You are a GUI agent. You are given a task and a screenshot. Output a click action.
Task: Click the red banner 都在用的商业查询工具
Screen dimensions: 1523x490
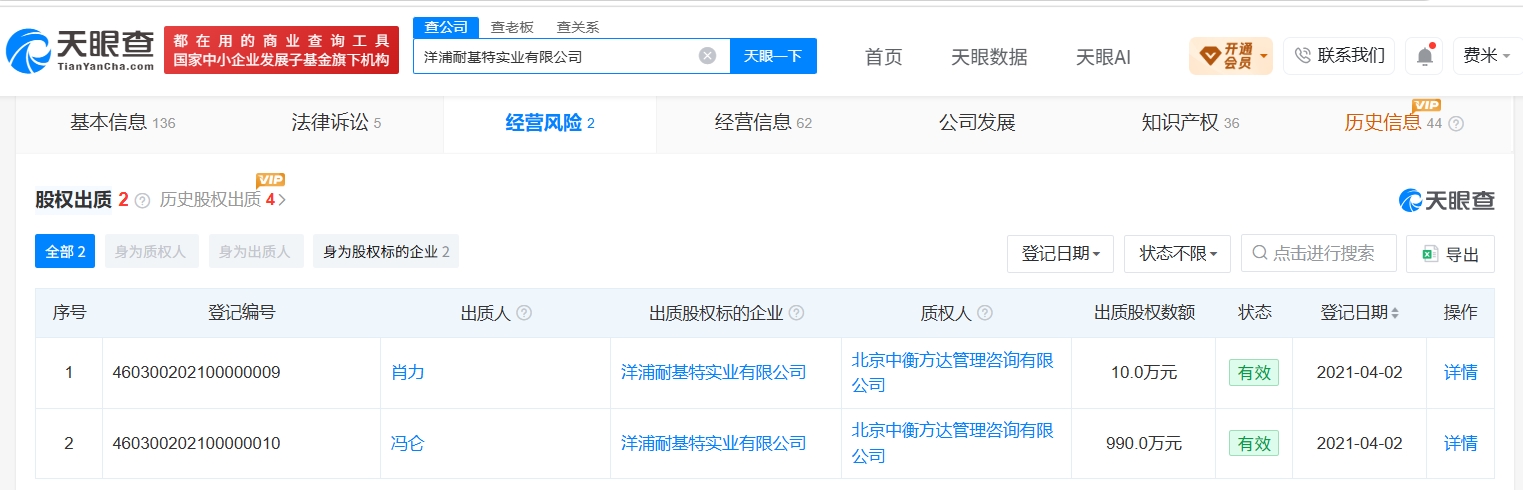281,50
